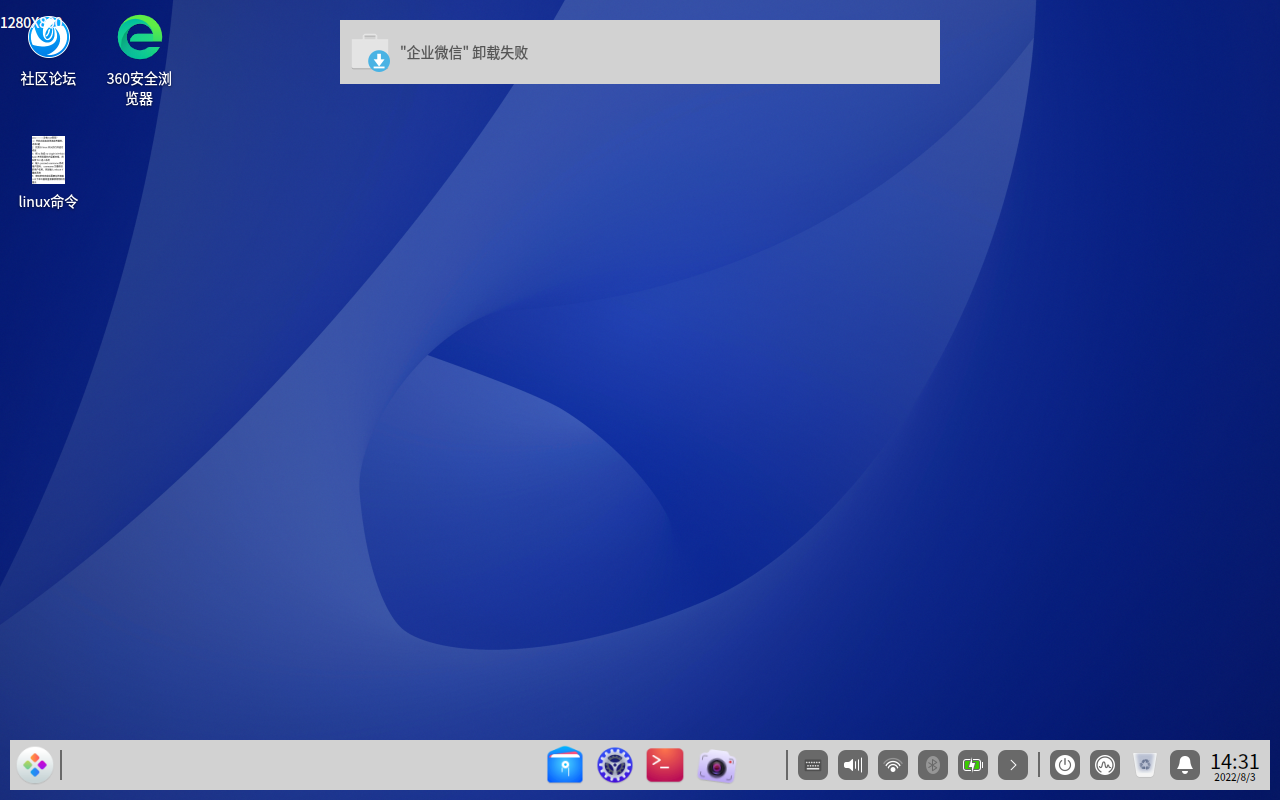1280x800 pixels.
Task: Click the clock to view the calendar
Action: (1235, 765)
